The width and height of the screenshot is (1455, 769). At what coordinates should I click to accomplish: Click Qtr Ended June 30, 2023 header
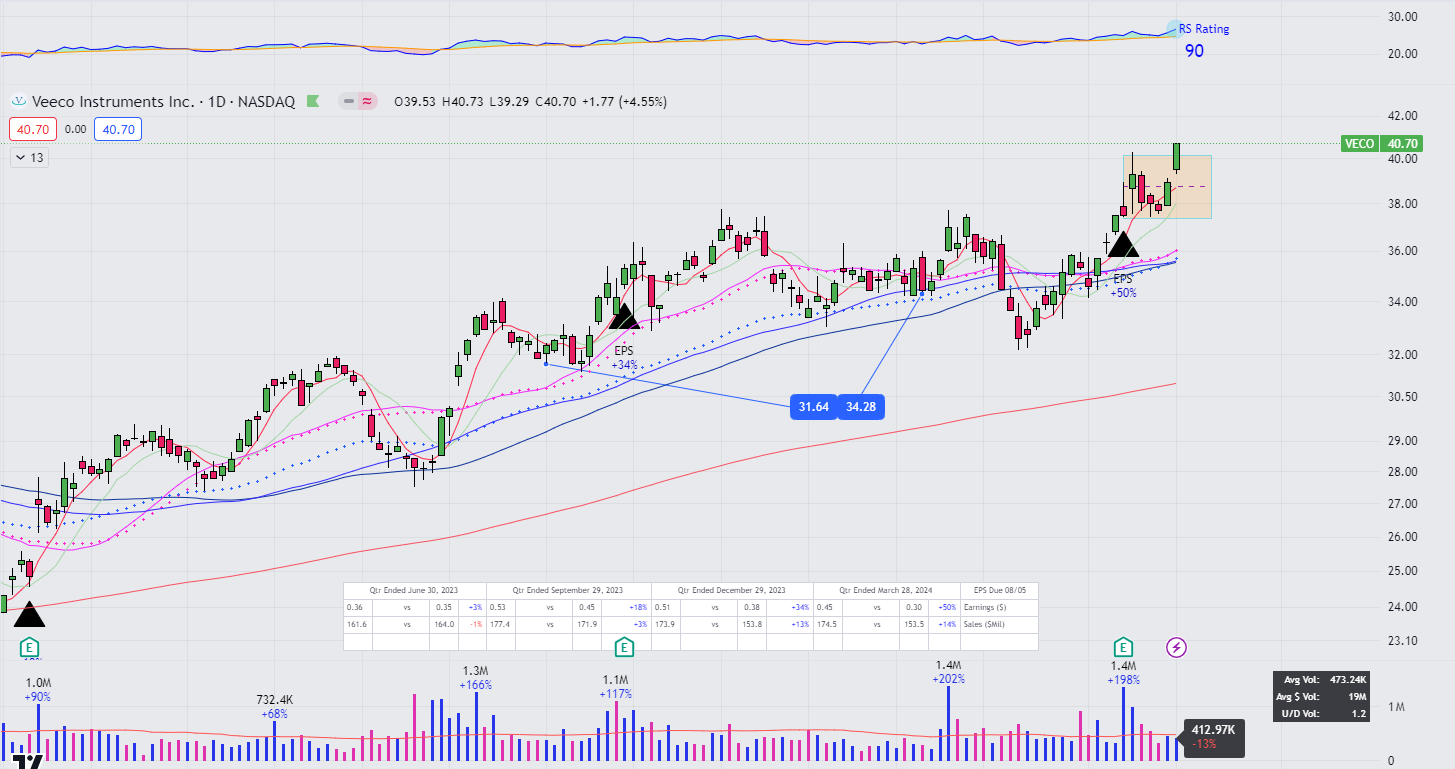click(414, 590)
